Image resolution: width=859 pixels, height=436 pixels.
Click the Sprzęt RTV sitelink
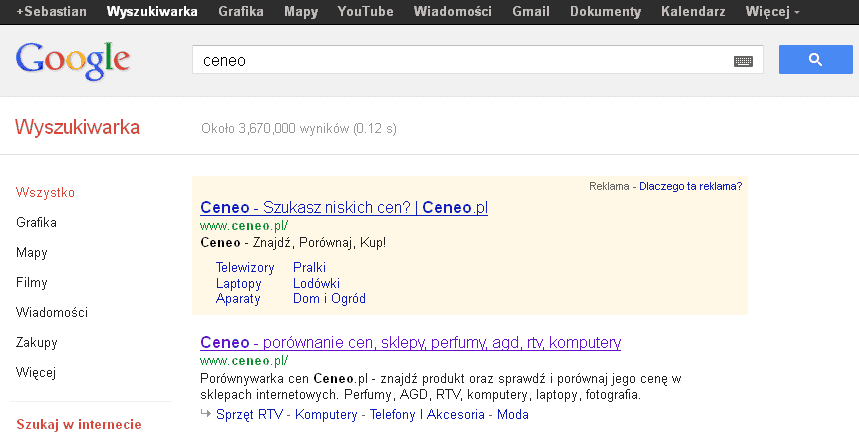pos(250,415)
